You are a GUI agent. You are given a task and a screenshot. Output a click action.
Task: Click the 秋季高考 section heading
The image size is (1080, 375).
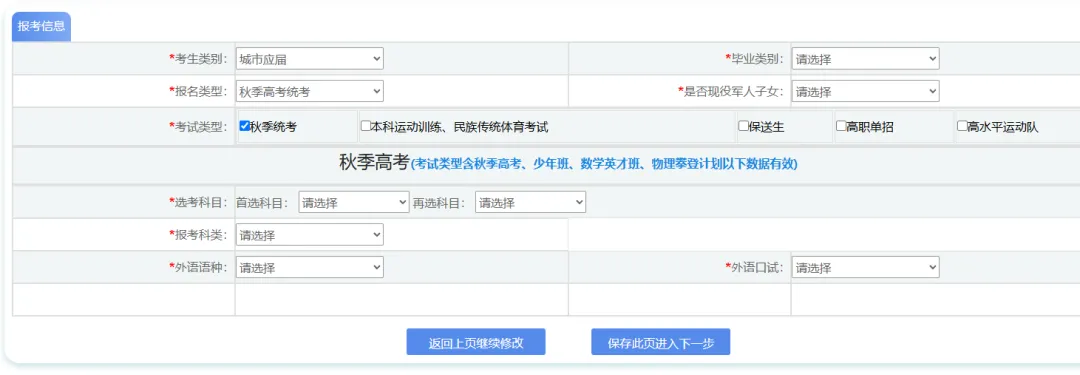(x=374, y=163)
